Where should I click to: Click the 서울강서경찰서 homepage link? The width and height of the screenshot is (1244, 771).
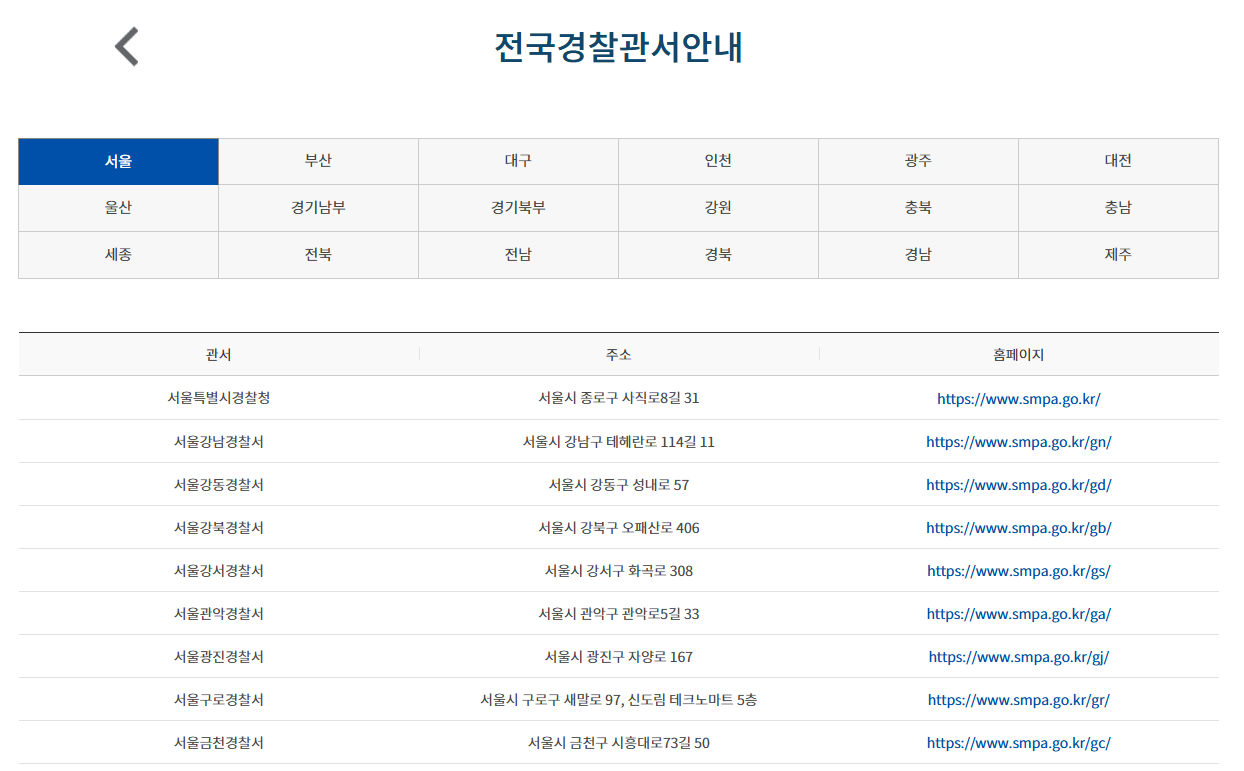(1018, 570)
